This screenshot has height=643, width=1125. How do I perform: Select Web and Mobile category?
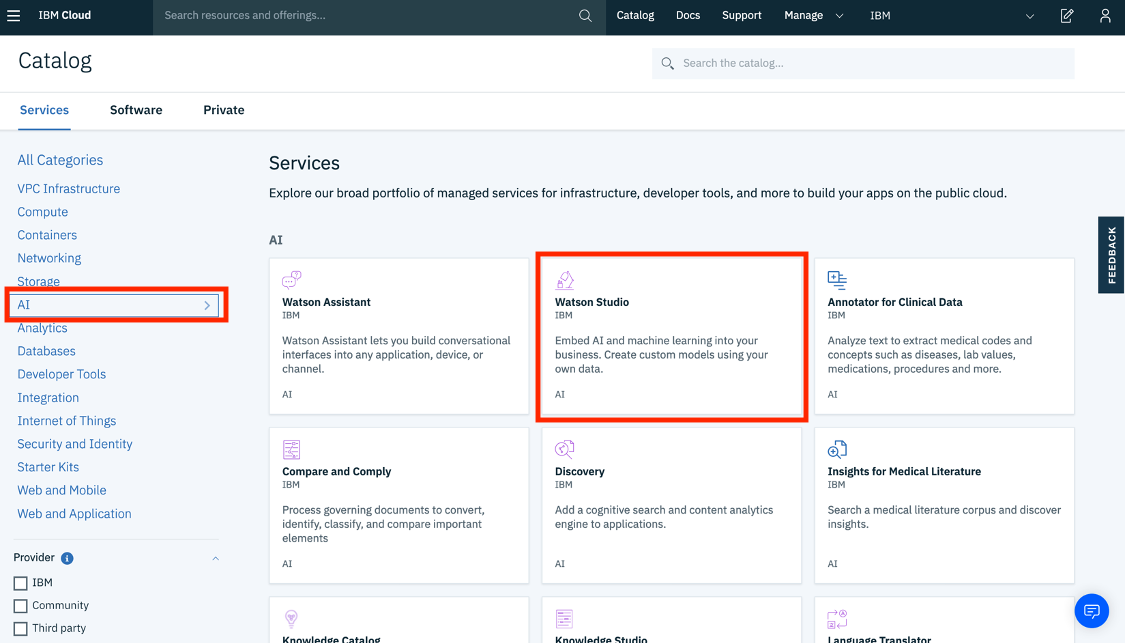(x=62, y=490)
